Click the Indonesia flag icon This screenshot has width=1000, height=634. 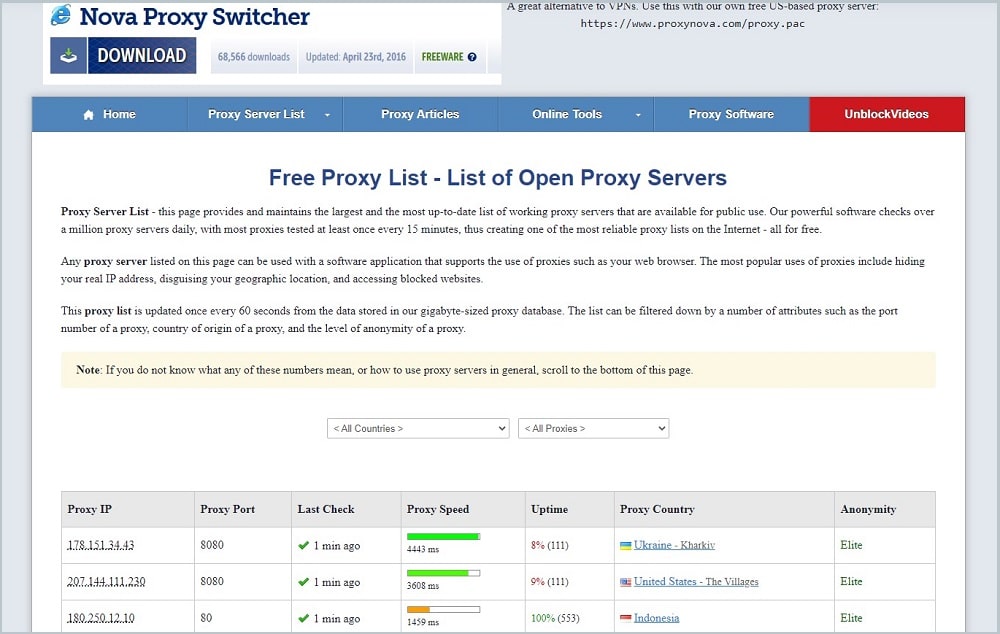pos(626,618)
